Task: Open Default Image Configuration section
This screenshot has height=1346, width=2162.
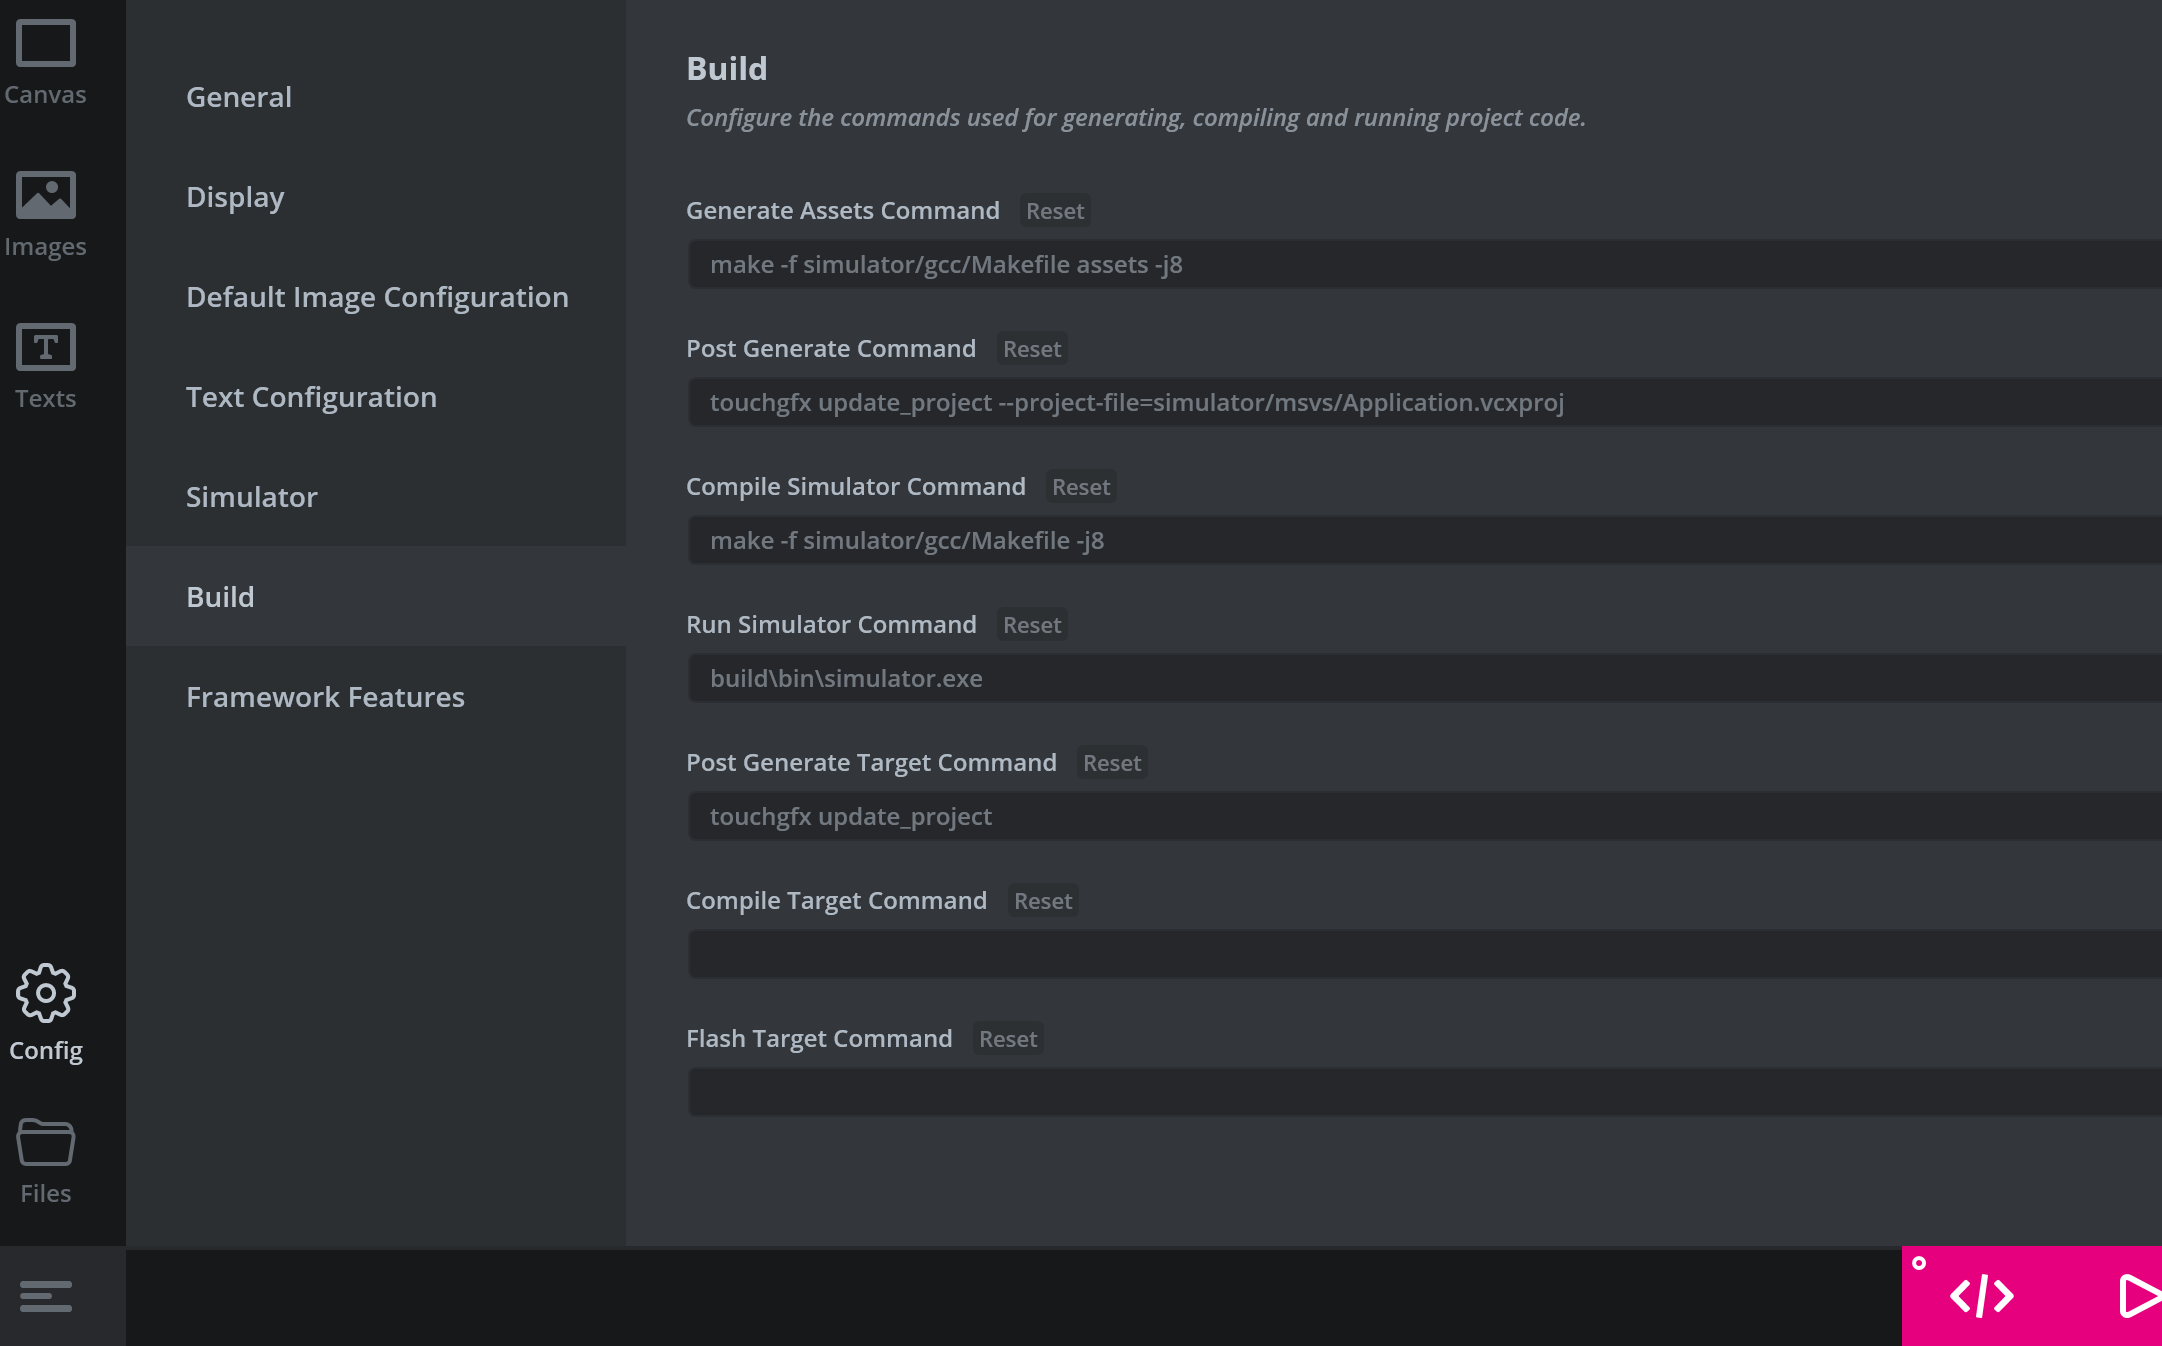Action: [377, 297]
